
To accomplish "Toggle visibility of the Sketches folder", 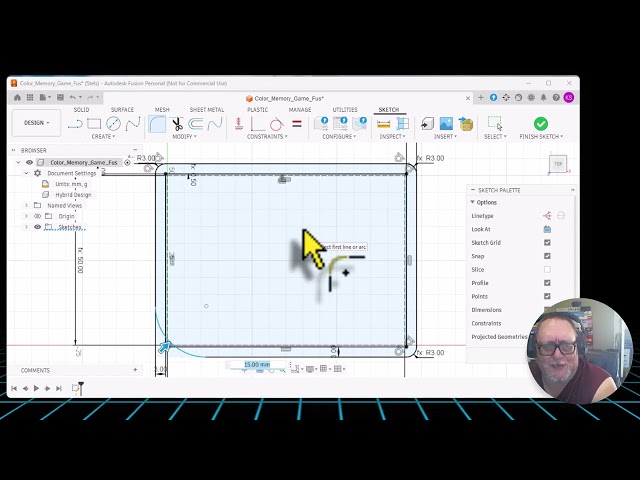I will pos(37,227).
